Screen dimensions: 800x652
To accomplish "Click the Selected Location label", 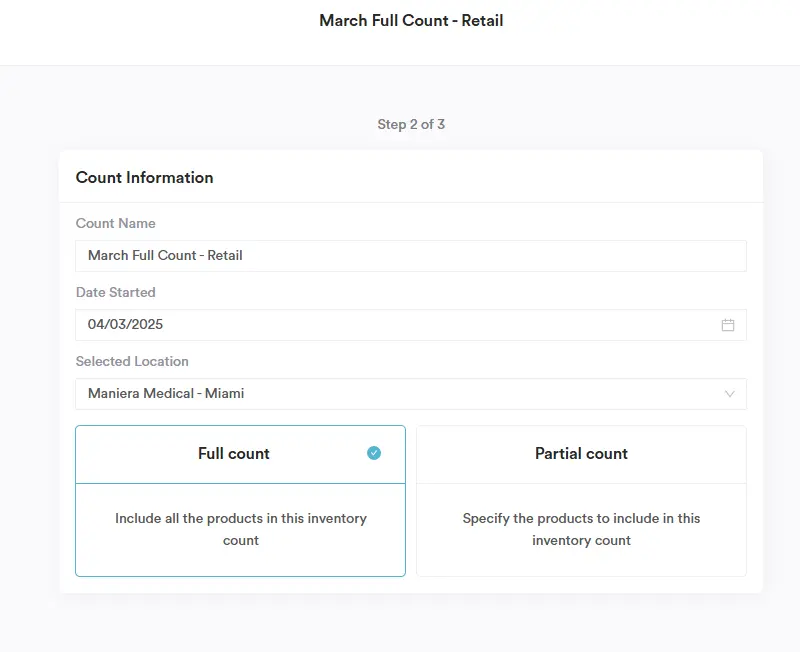I will (132, 361).
